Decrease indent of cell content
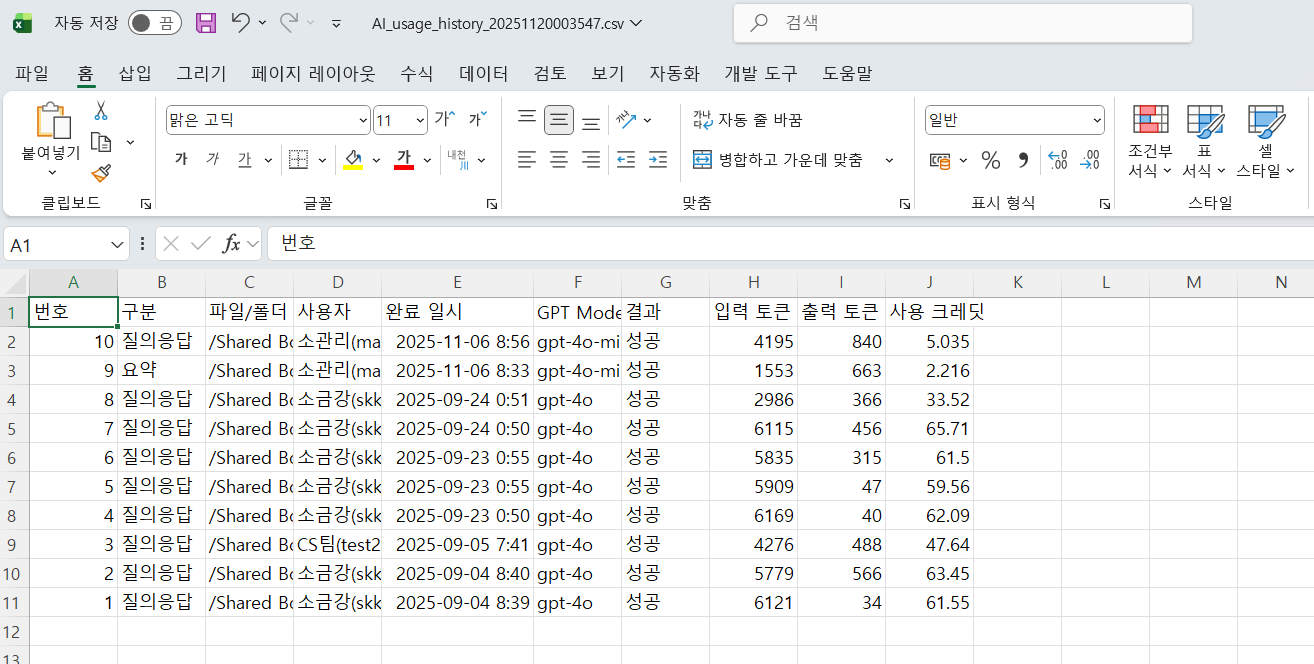This screenshot has width=1314, height=664. tap(626, 159)
